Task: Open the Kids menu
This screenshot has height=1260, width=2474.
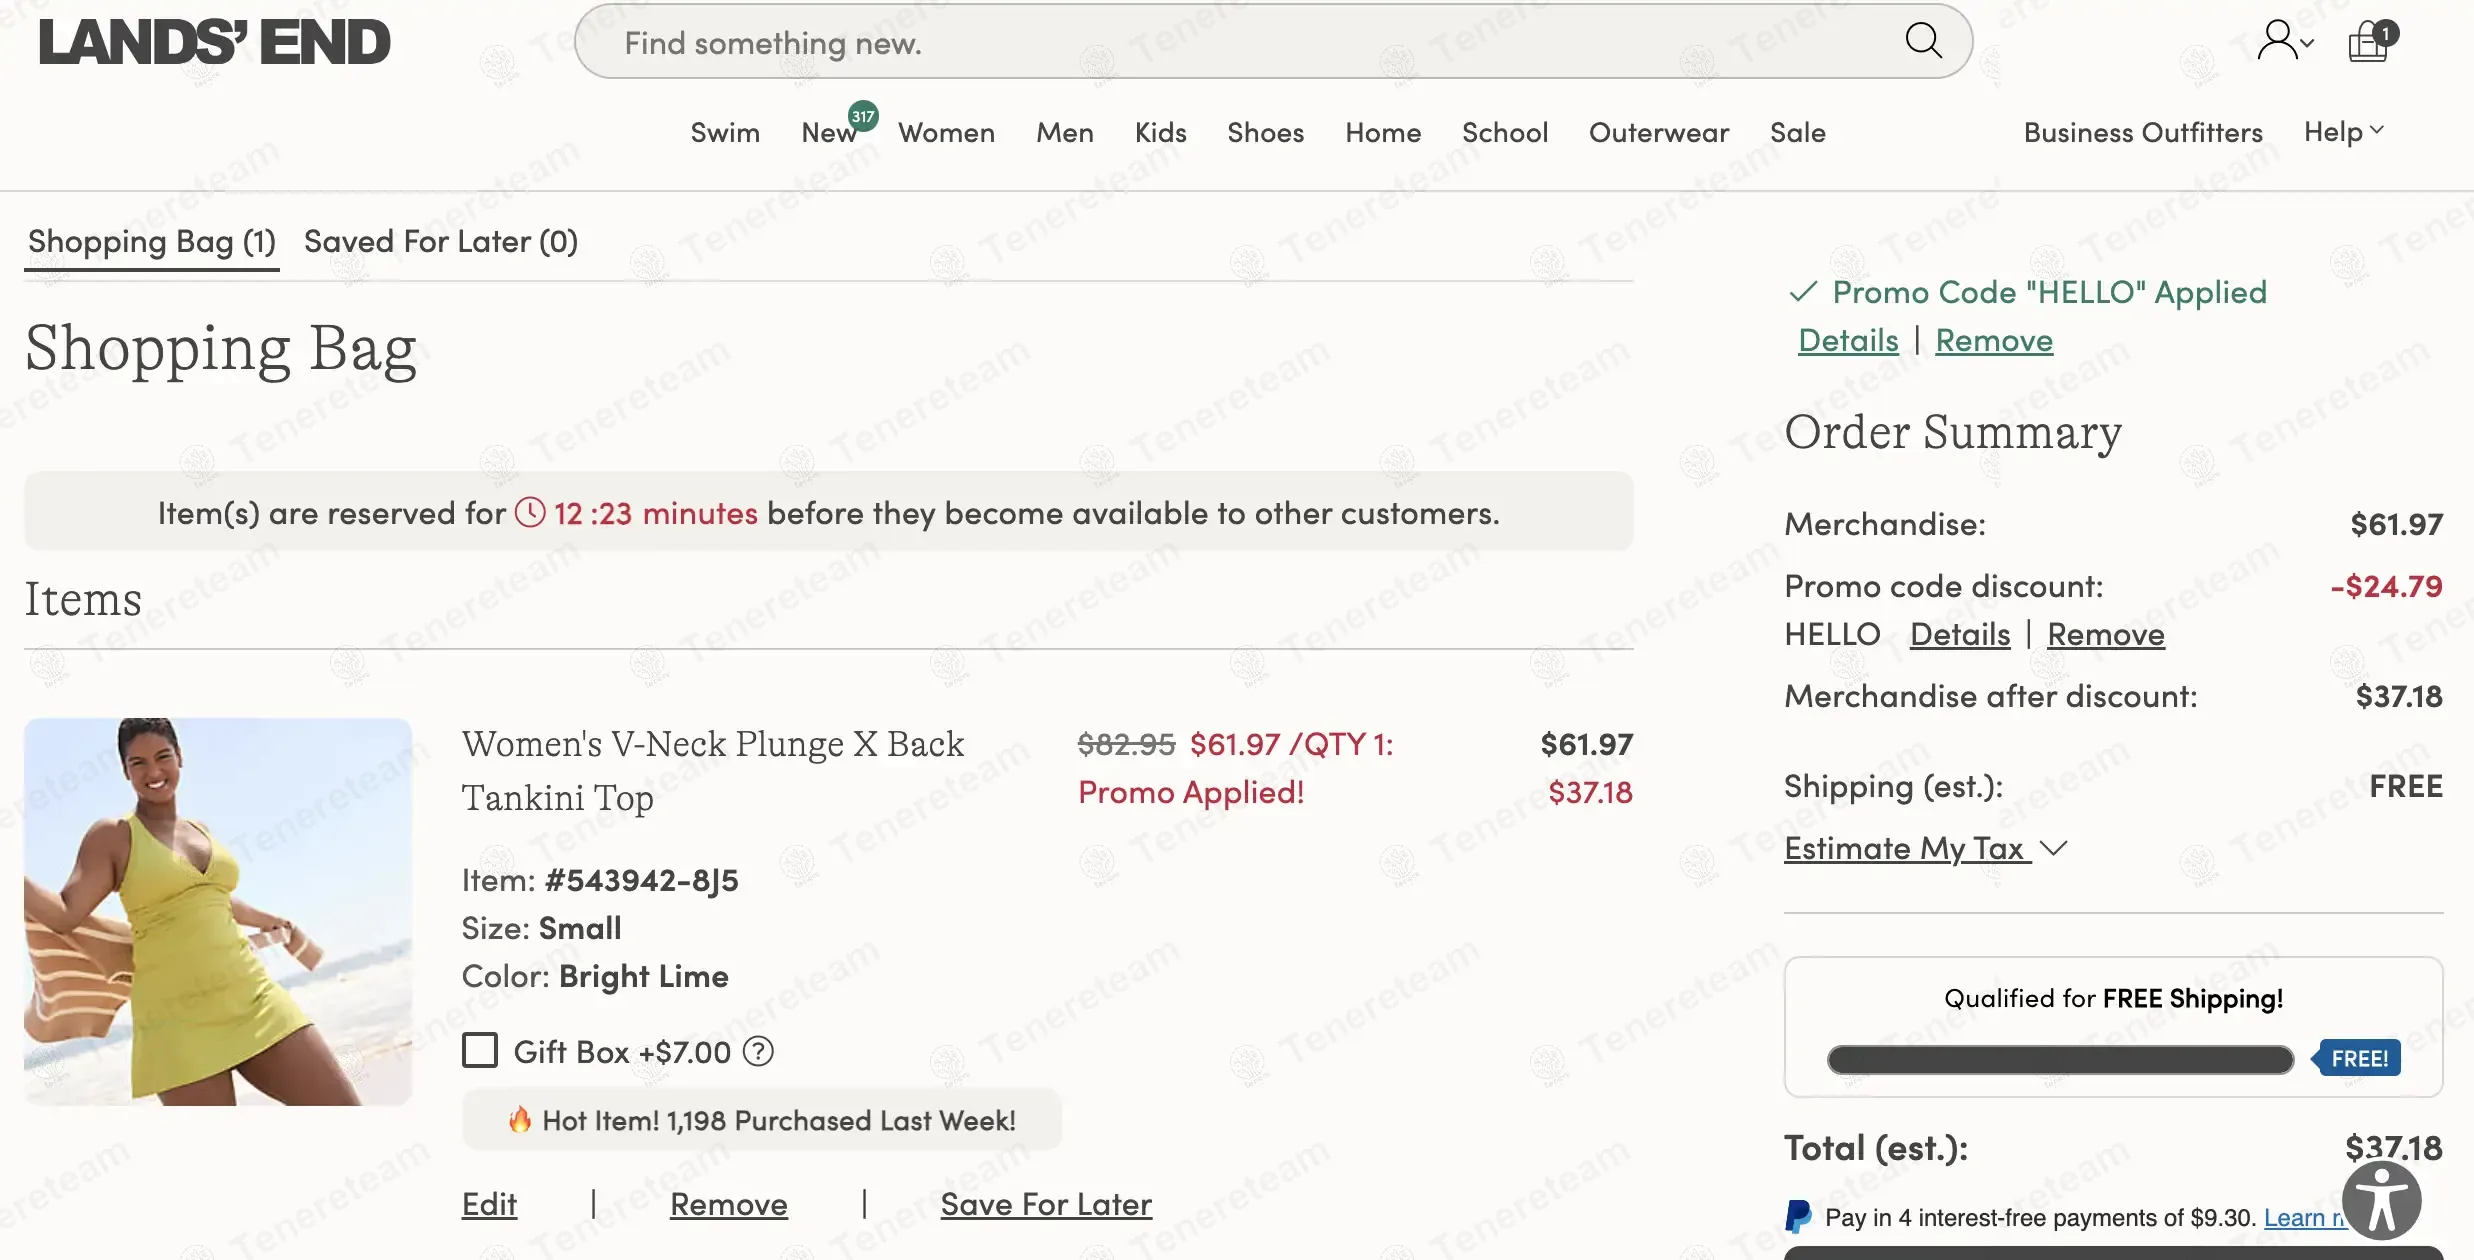Action: pyautogui.click(x=1160, y=132)
